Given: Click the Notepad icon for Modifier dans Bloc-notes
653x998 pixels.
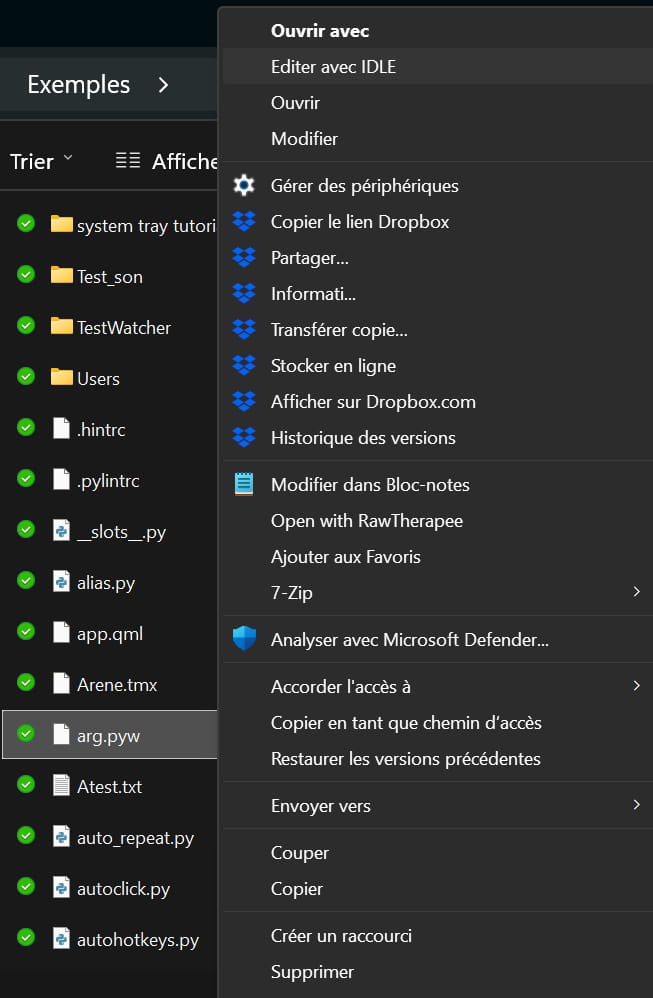Looking at the screenshot, I should point(244,485).
